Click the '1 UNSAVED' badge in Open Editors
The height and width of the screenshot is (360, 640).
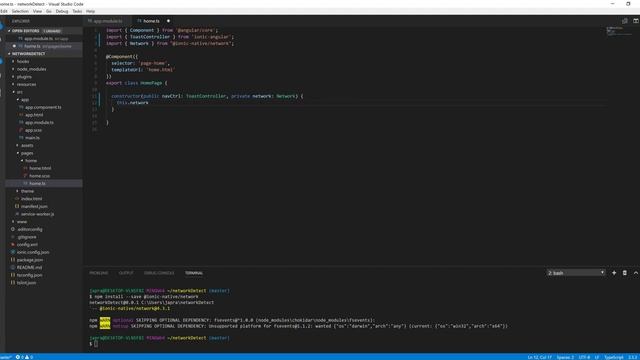click(x=52, y=31)
